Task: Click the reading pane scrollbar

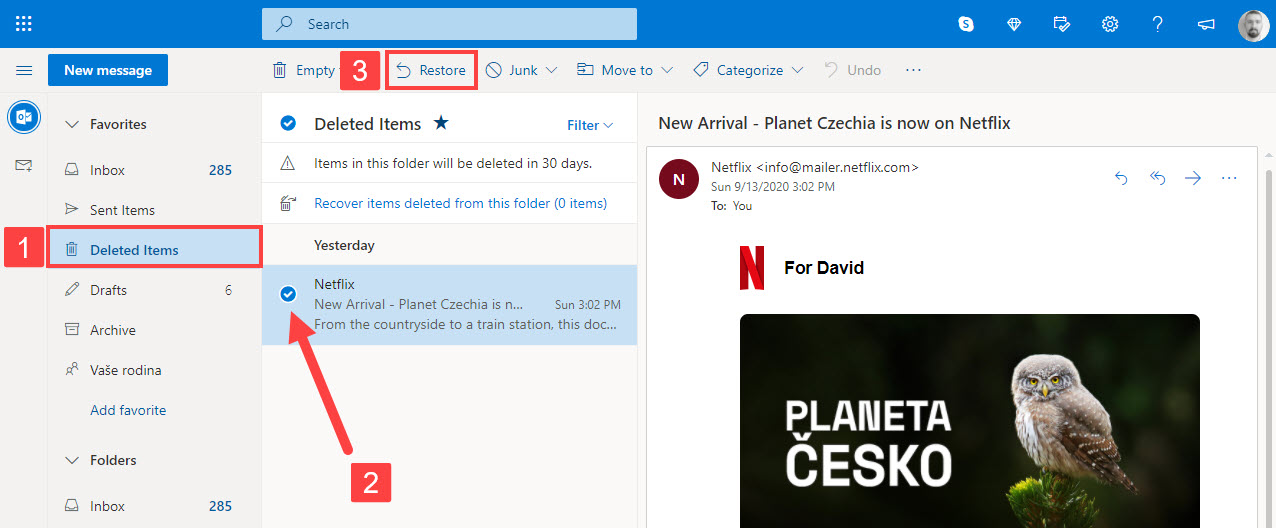Action: click(x=1269, y=340)
